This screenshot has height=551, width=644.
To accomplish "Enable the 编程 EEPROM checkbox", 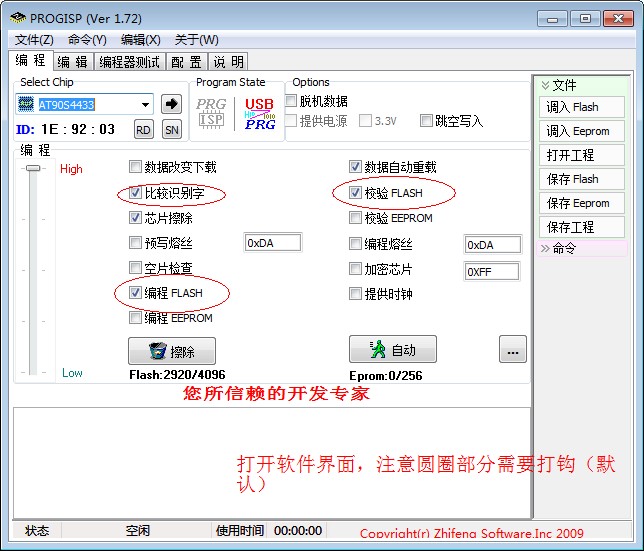I will coord(135,317).
